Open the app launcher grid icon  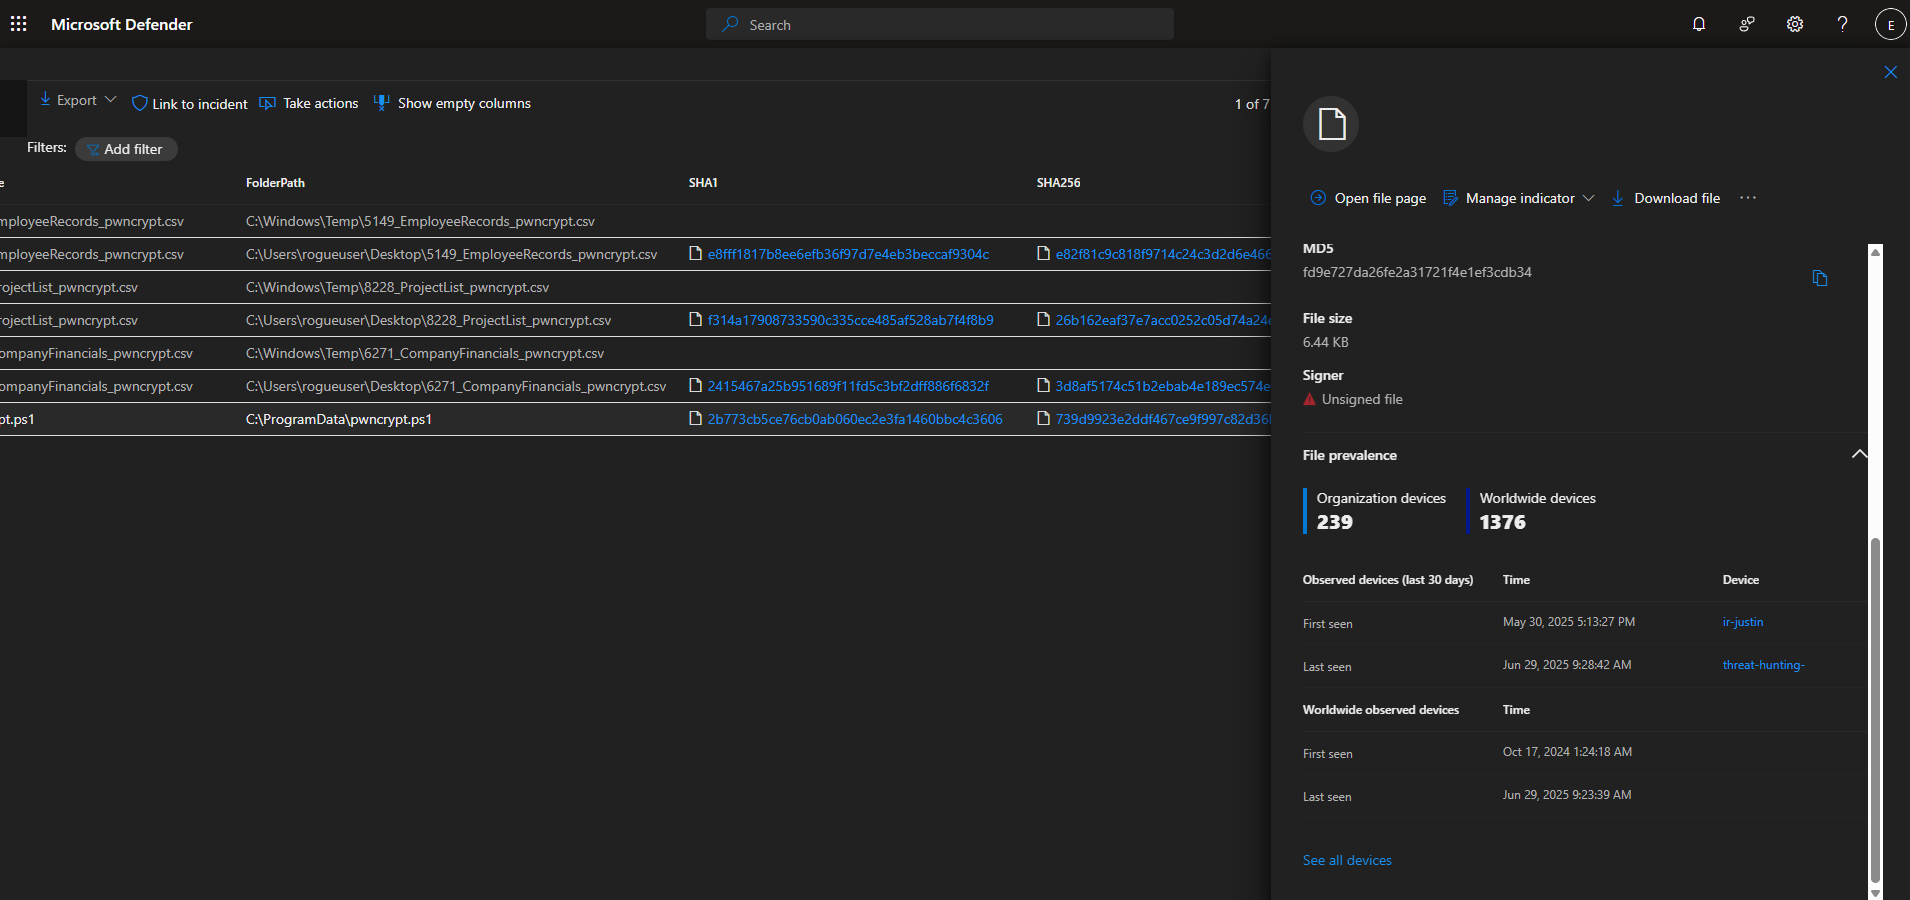(19, 24)
